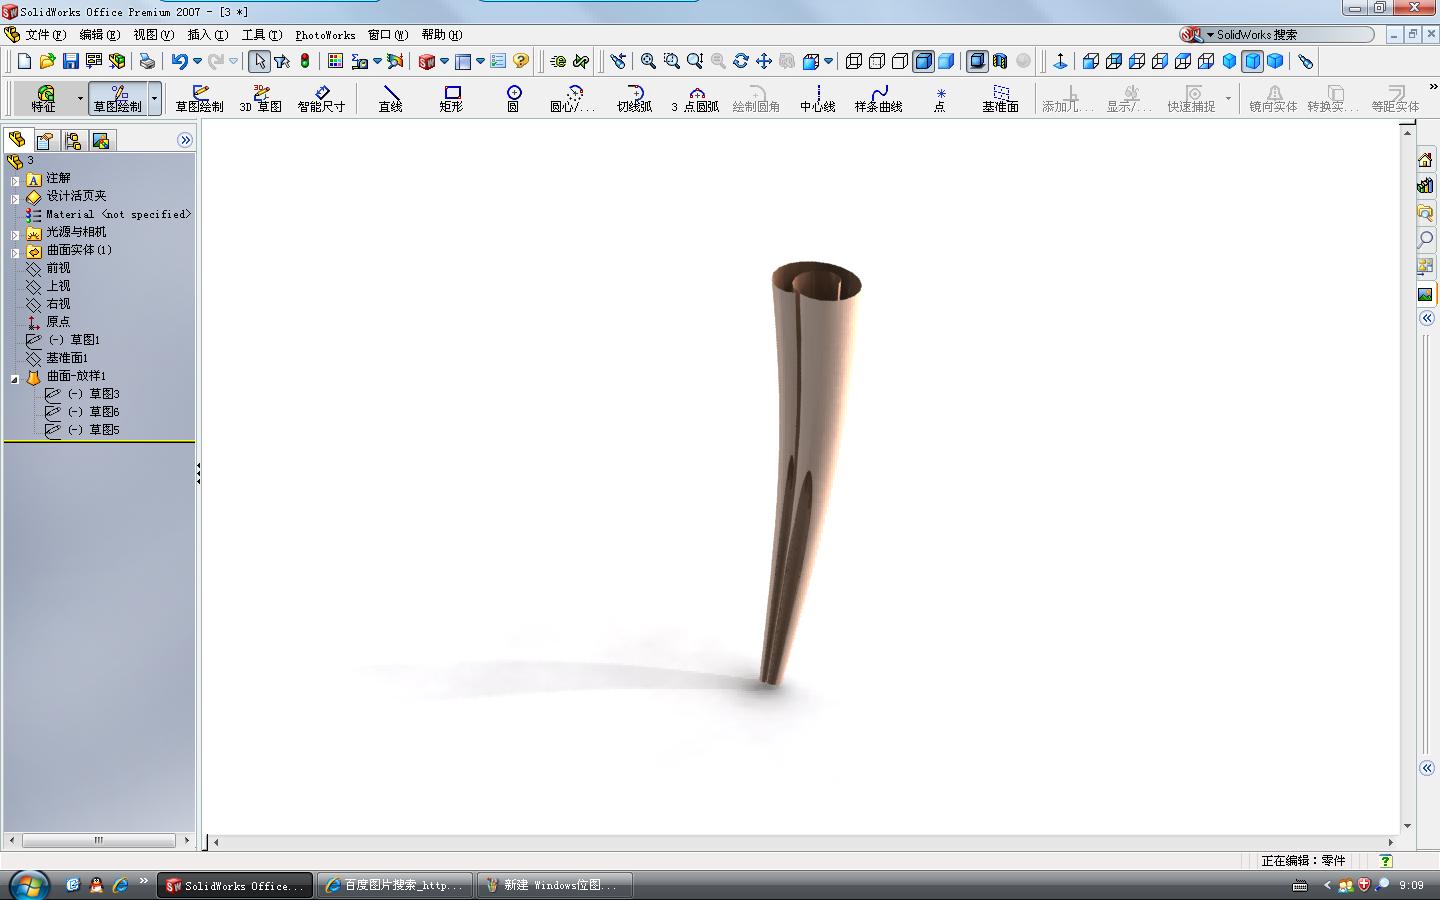Create a 基准面 reference plane
Viewport: 1440px width, 900px height.
[x=1000, y=98]
